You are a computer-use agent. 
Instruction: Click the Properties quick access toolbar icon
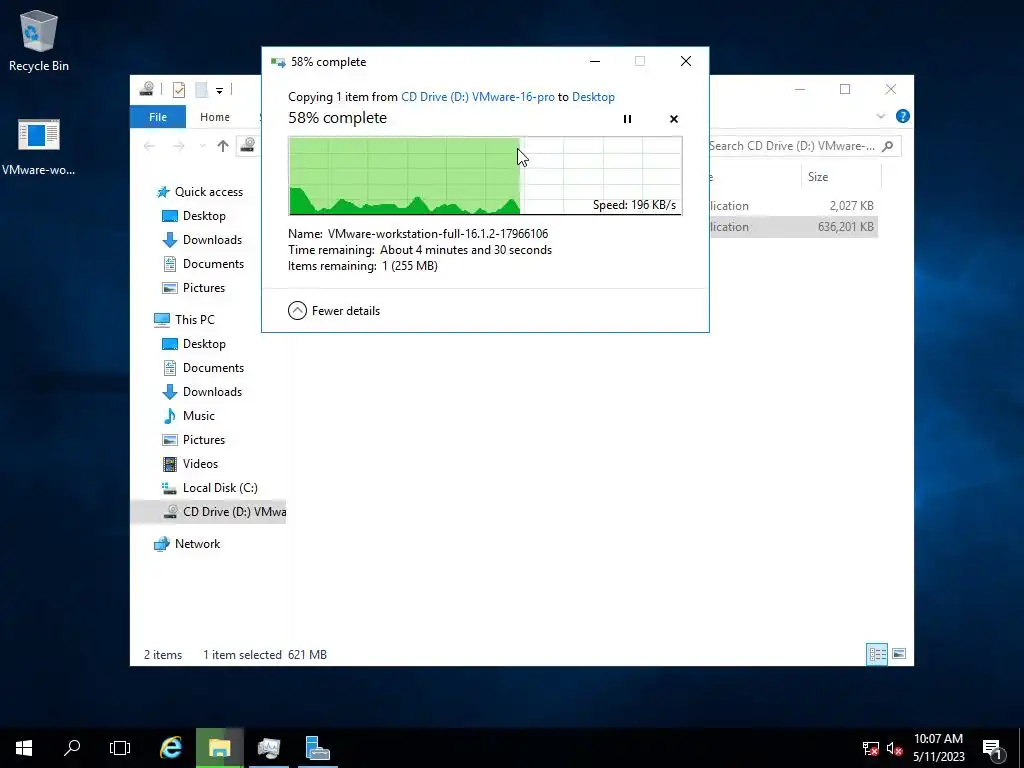coord(179,89)
